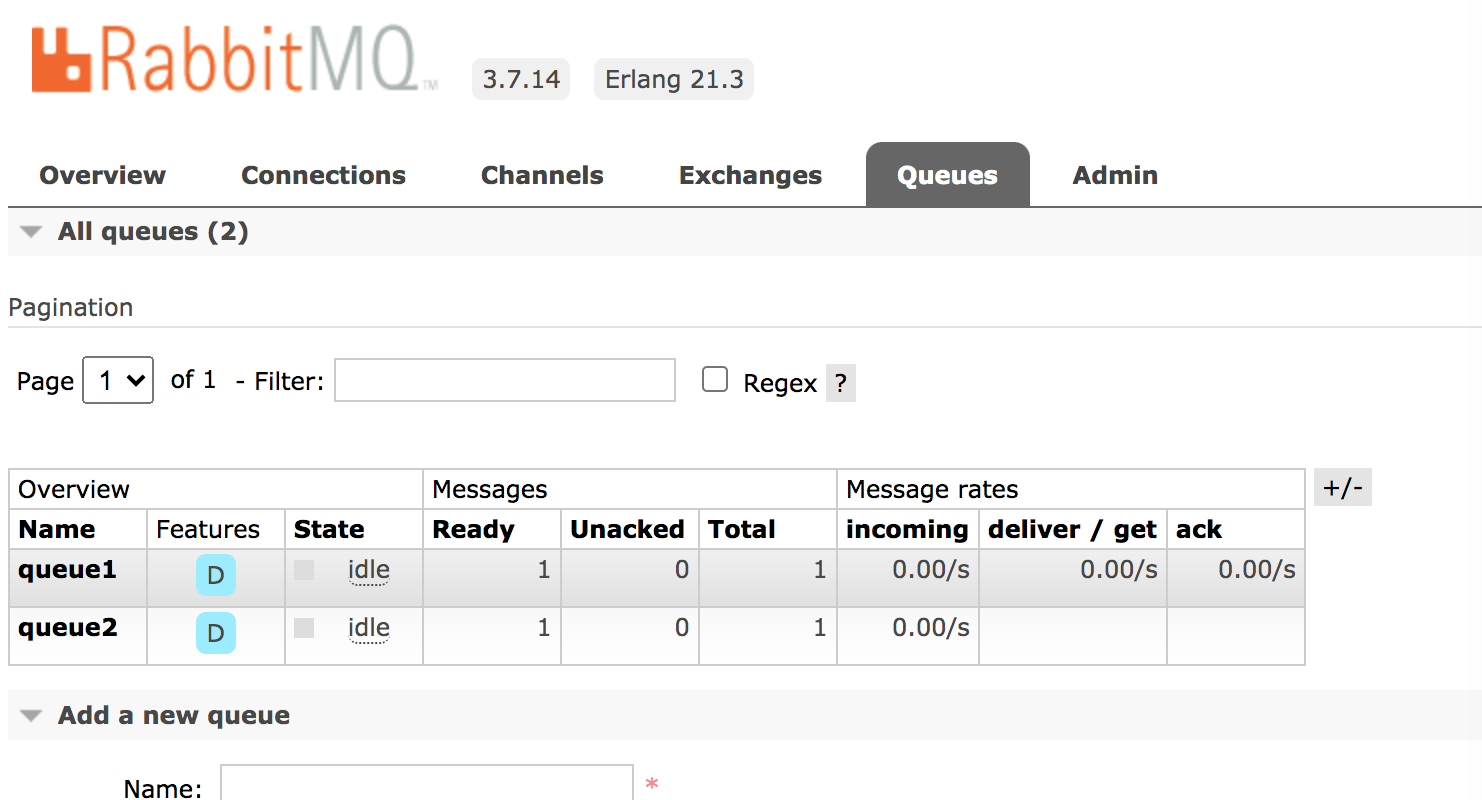Click the Pagination heading
Screen dimensions: 1482x800
[x=71, y=308]
